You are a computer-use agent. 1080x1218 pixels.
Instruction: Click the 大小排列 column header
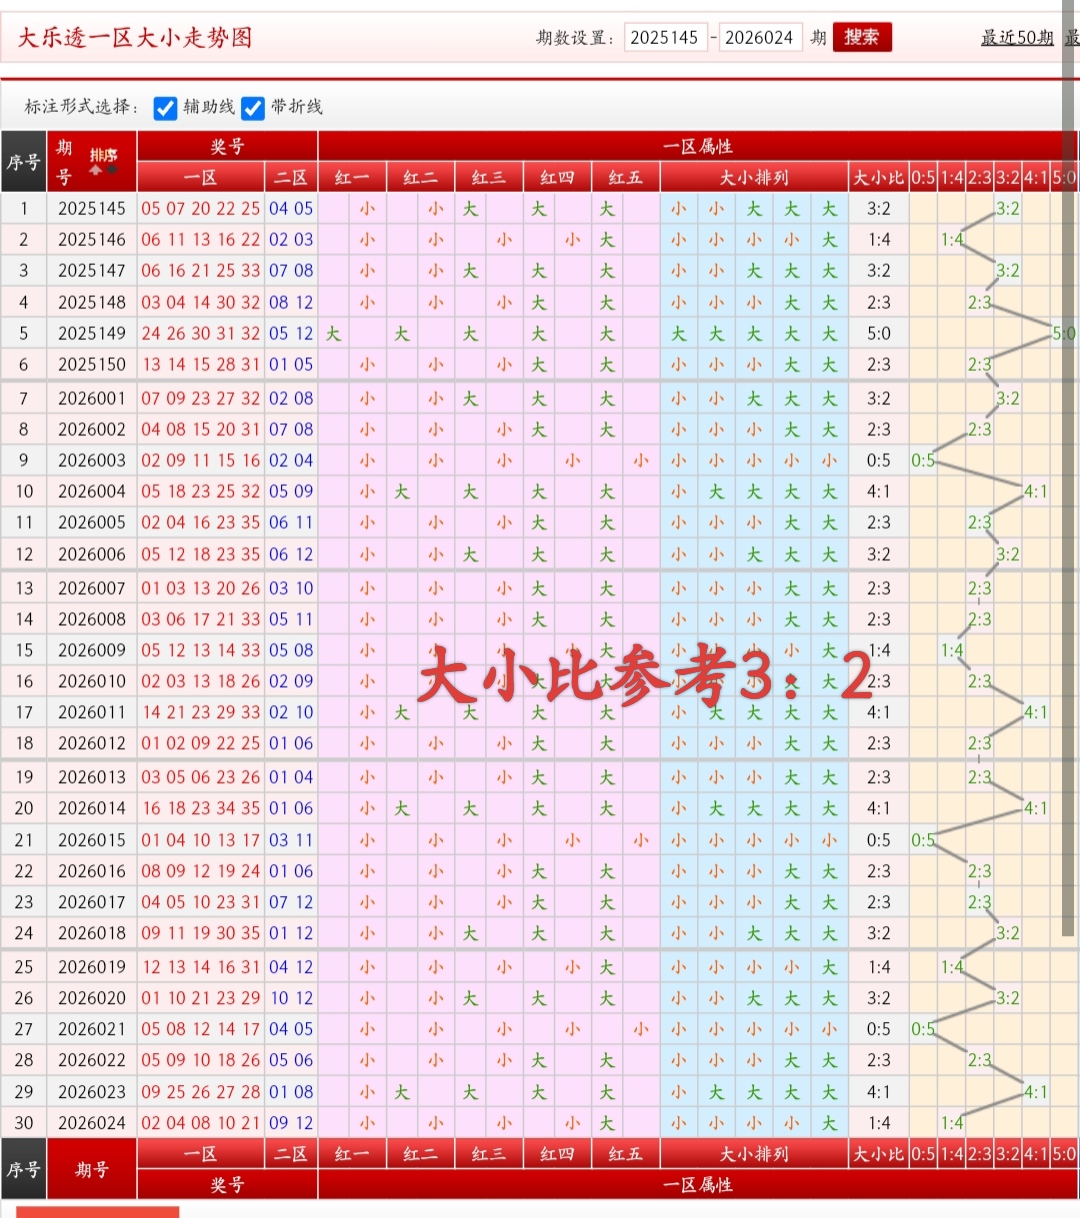tap(753, 177)
